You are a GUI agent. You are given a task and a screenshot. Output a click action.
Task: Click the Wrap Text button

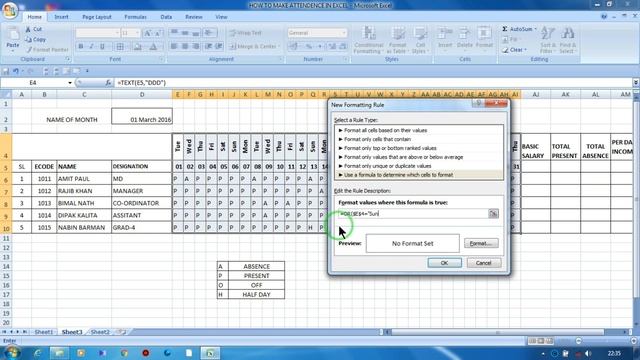[x=245, y=33]
